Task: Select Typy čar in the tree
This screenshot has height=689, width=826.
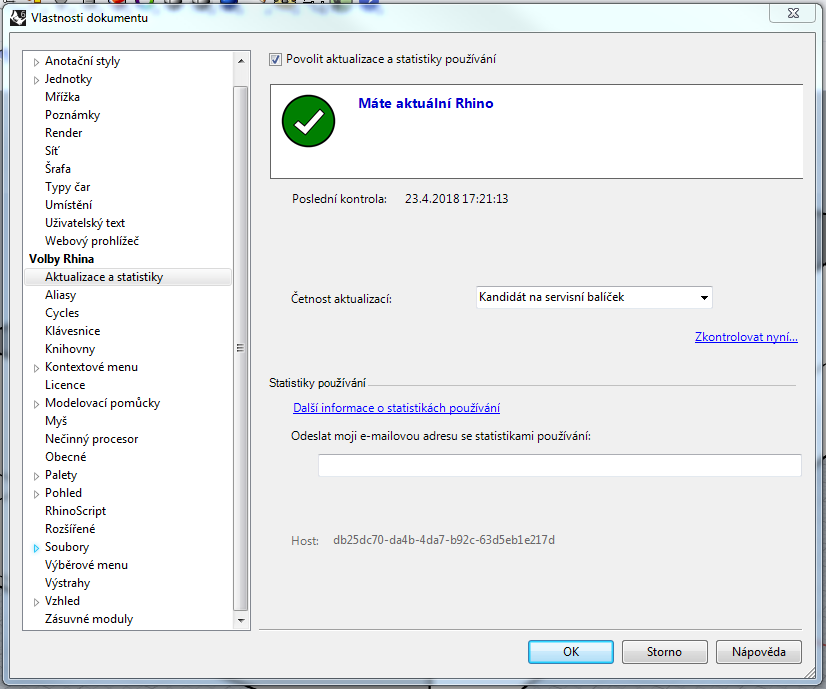Action: [x=67, y=187]
